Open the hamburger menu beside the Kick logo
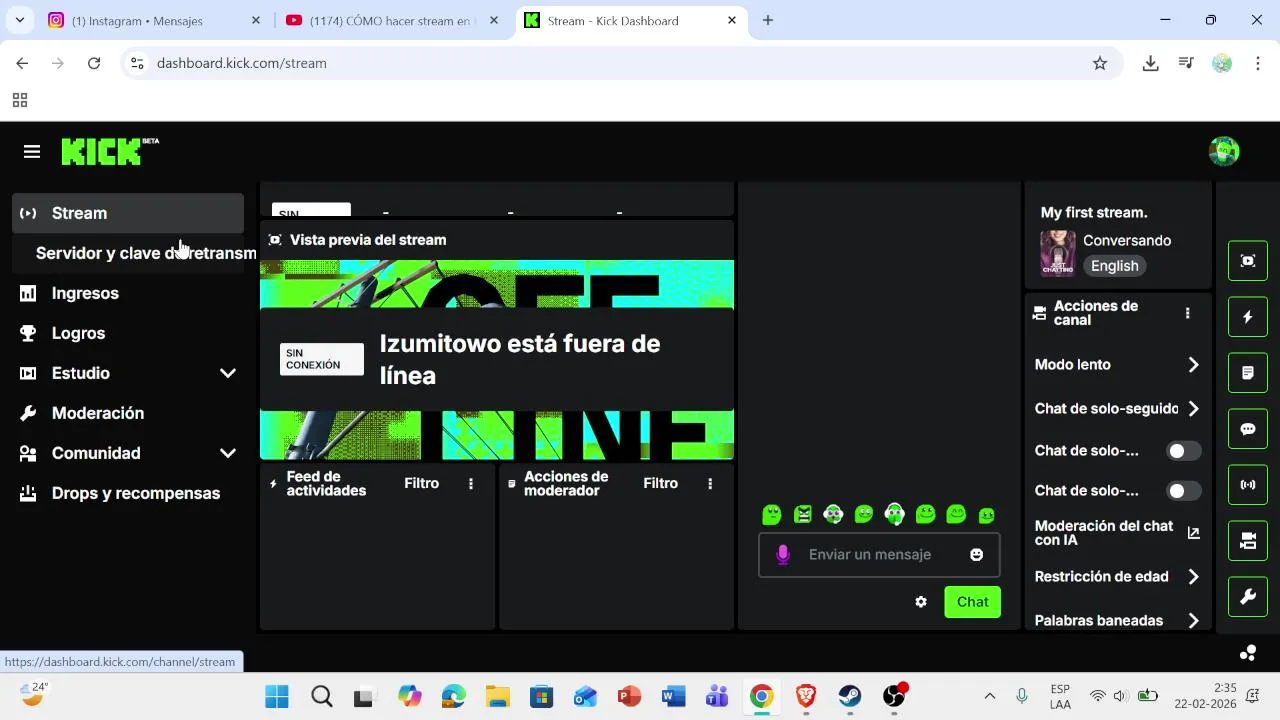The height and width of the screenshot is (720, 1280). (x=32, y=152)
